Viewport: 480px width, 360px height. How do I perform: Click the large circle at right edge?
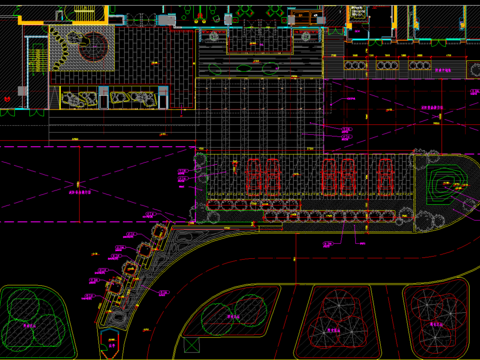point(476,70)
